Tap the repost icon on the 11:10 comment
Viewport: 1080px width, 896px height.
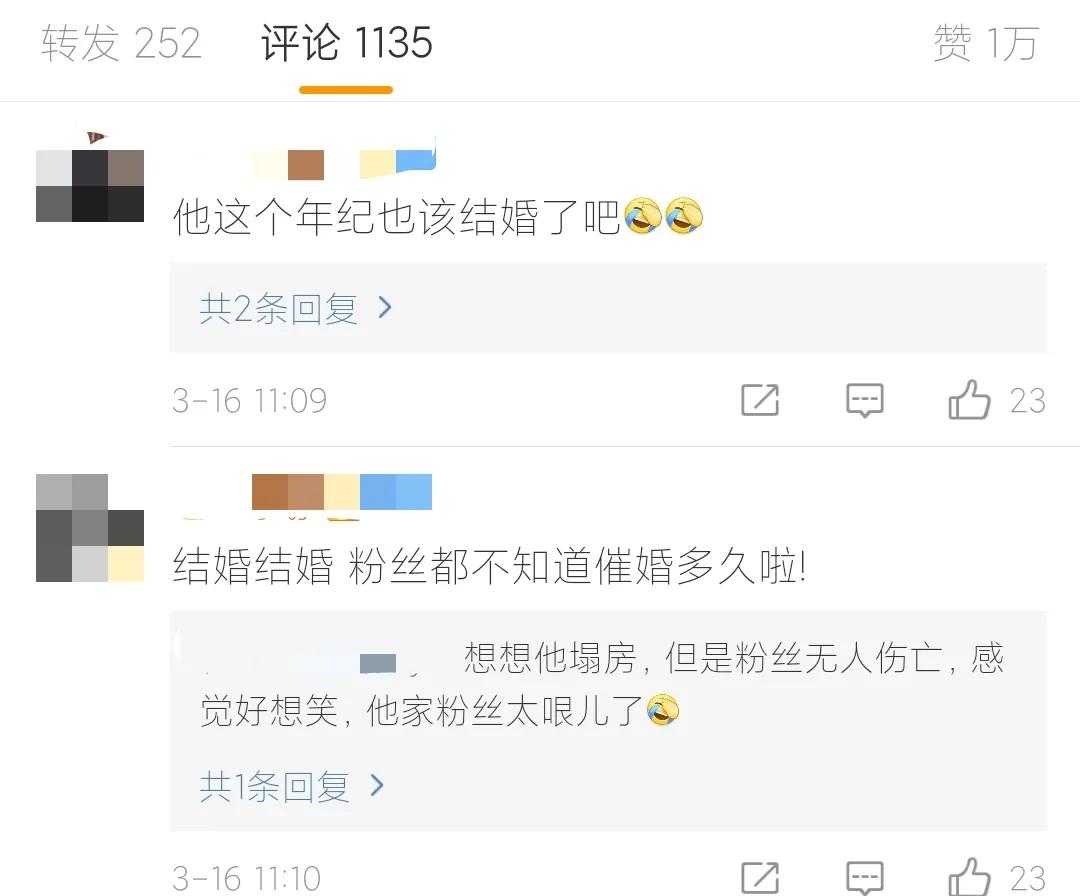[x=760, y=877]
